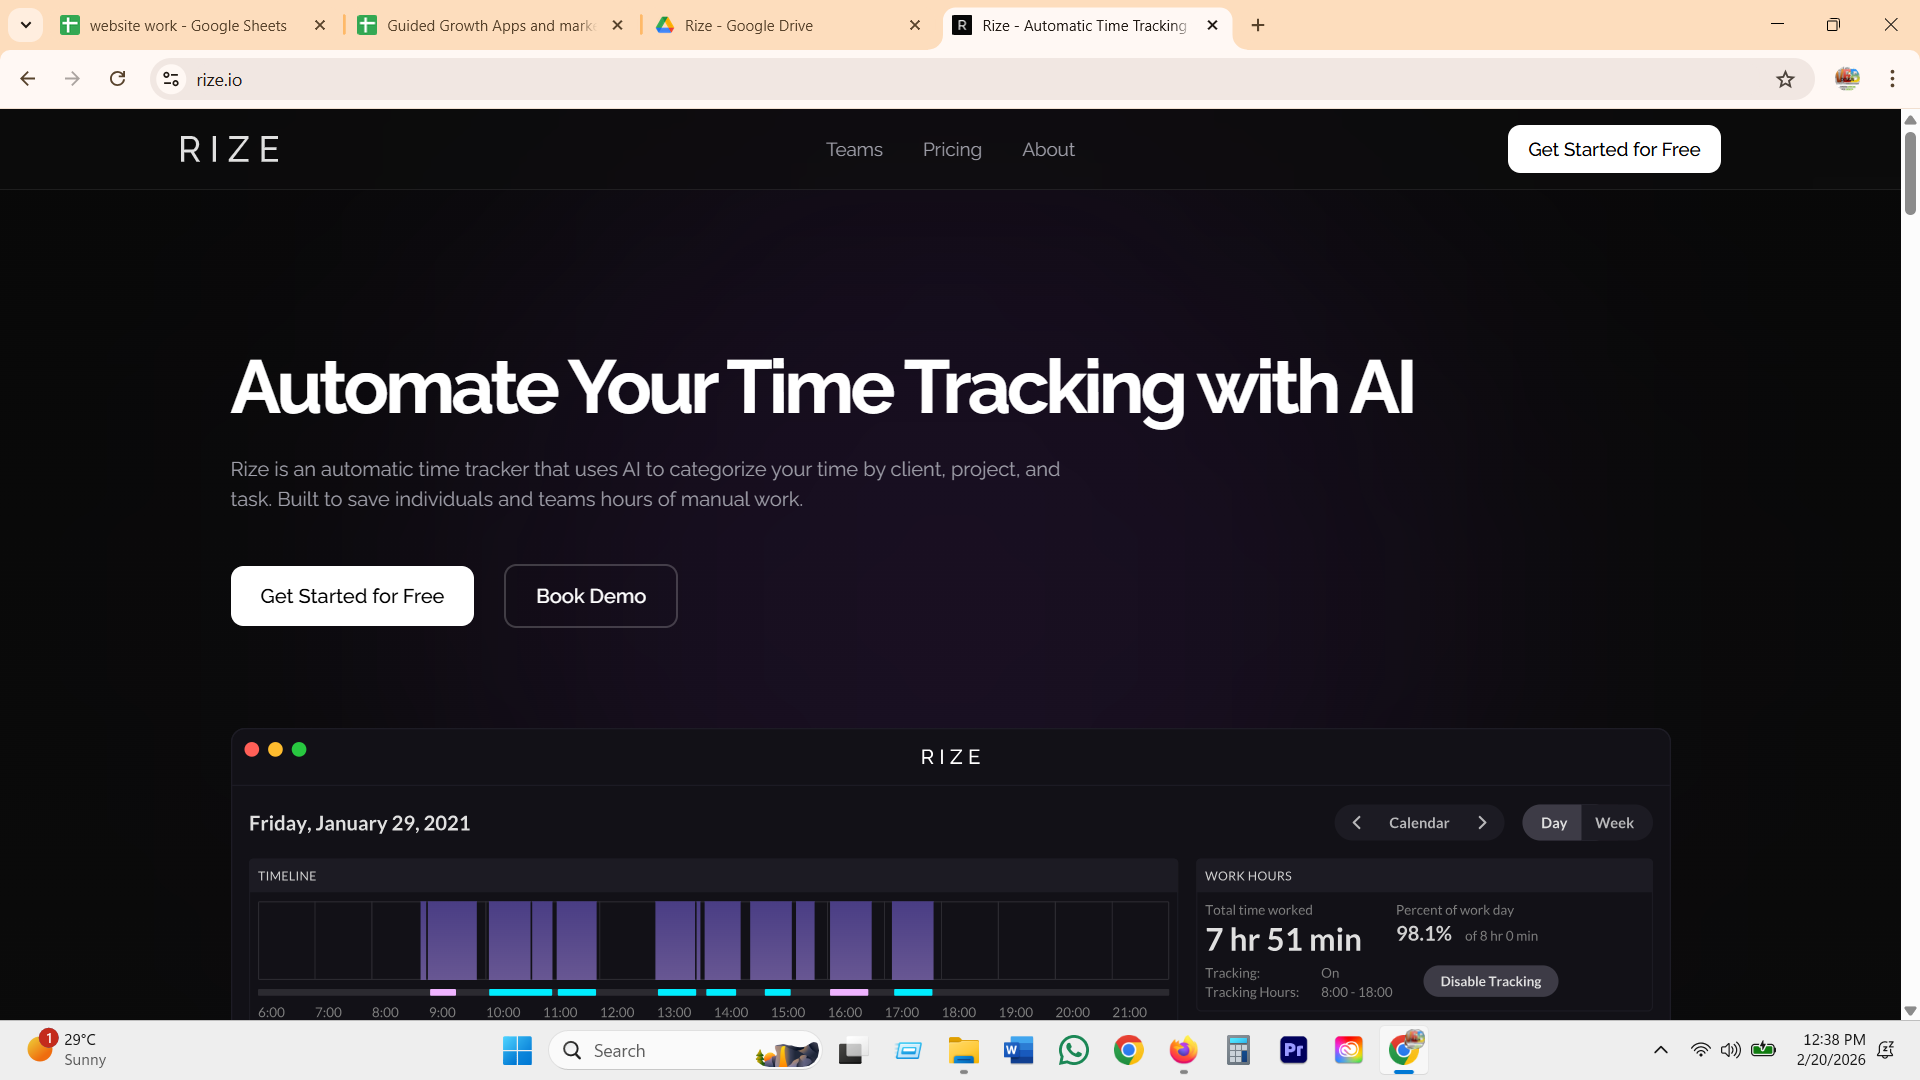Click the cyan timeline bar at 10:00
1920x1080 pixels.
[x=520, y=992]
